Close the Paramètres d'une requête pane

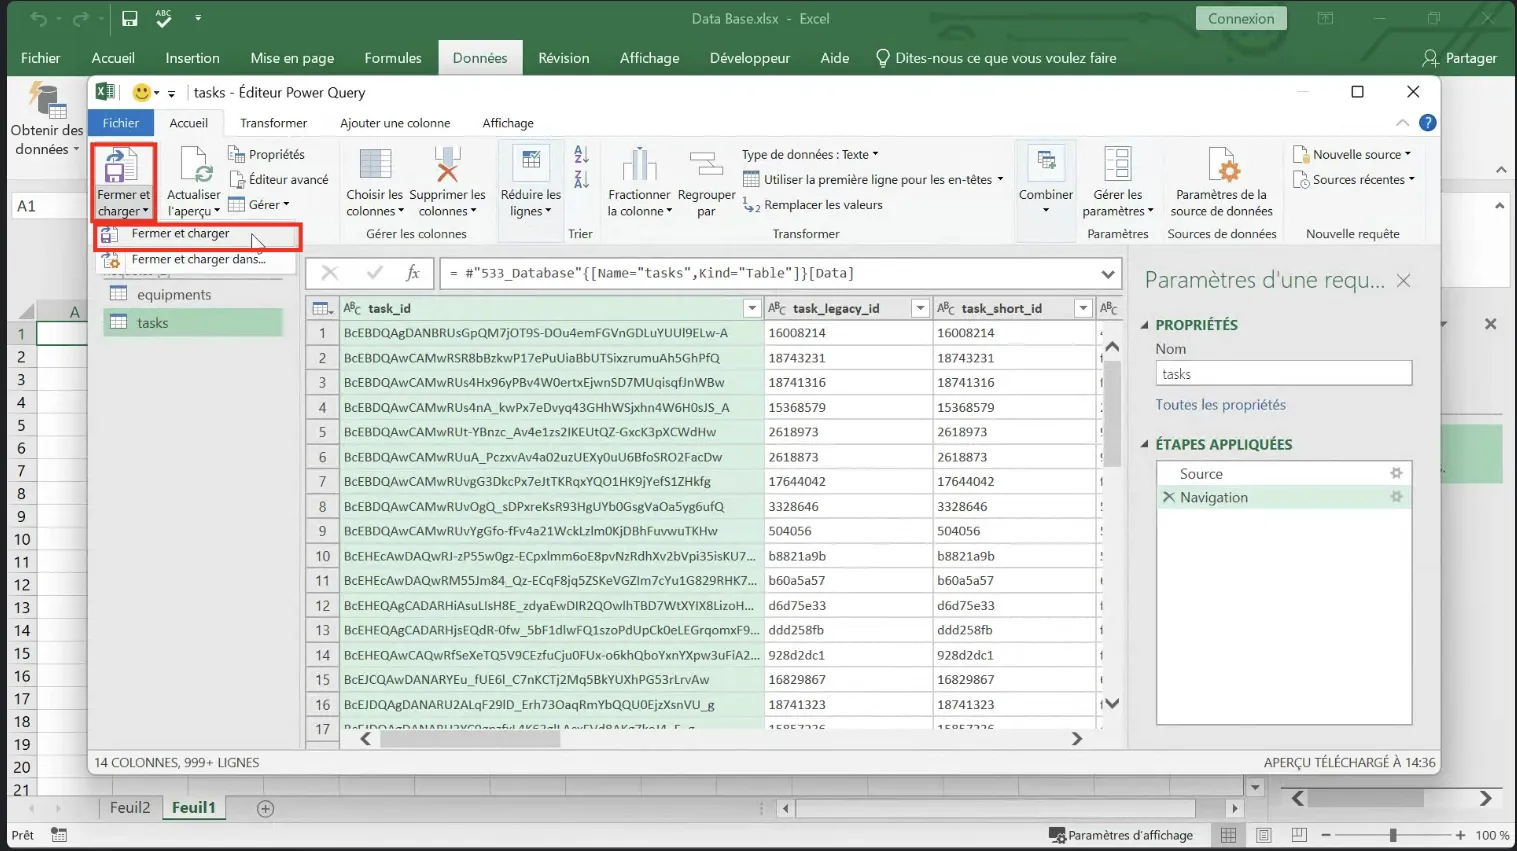[1403, 281]
